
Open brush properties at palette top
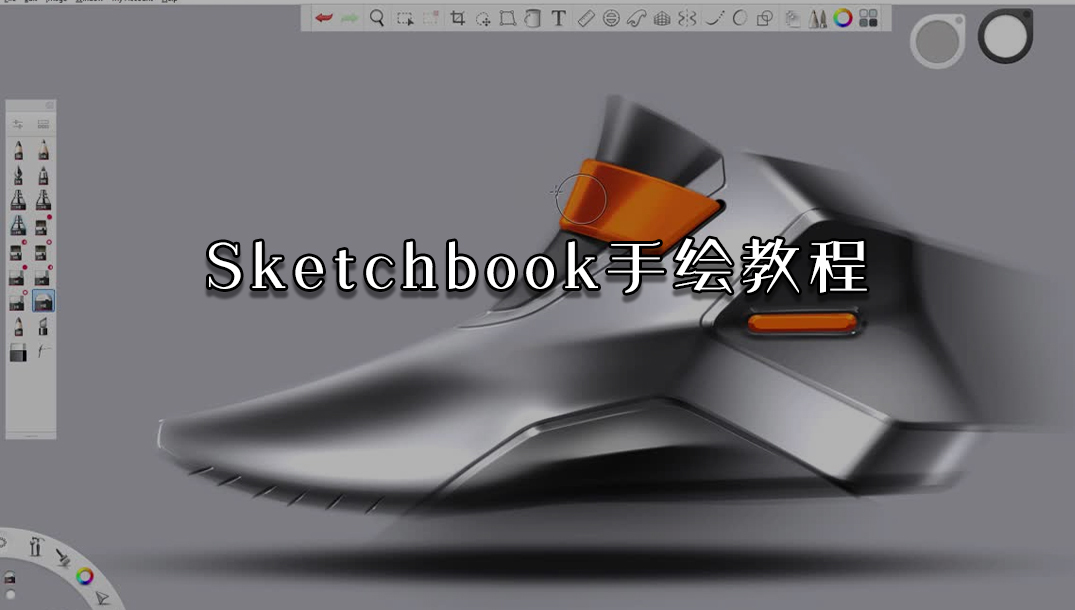pyautogui.click(x=18, y=125)
